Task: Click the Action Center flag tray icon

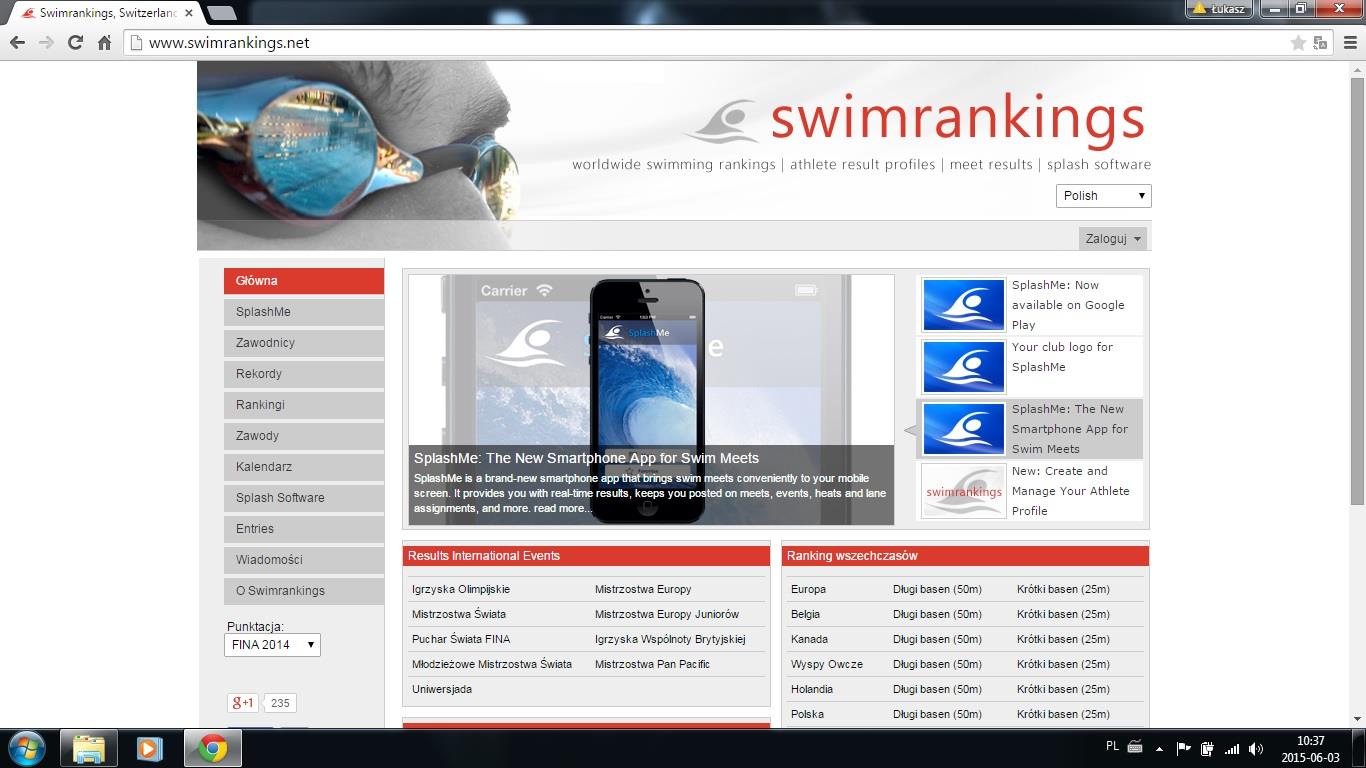Action: tap(1183, 748)
